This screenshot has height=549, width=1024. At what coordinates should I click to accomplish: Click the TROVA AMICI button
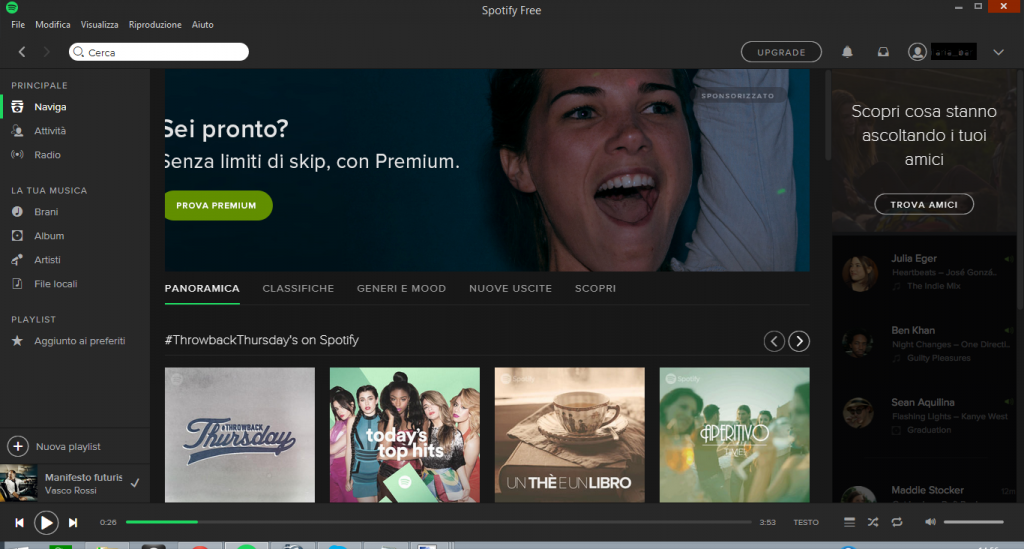point(924,204)
